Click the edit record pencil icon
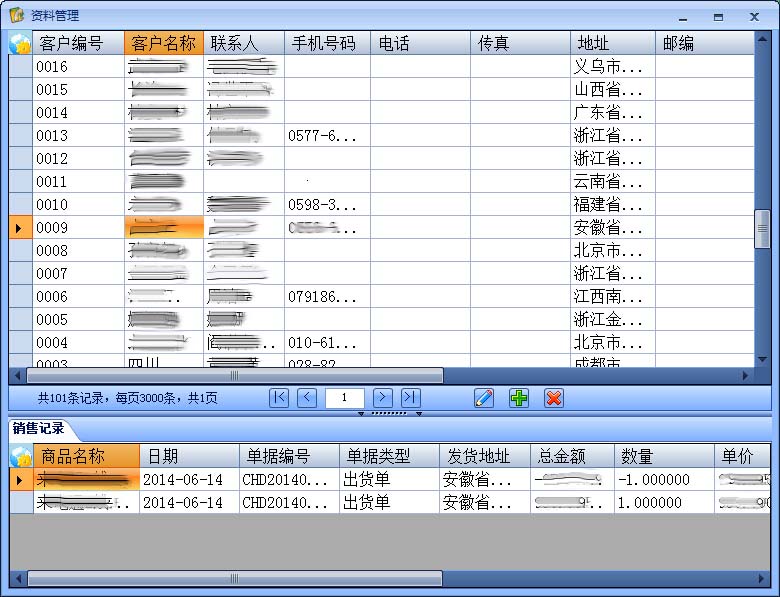Viewport: 780px width, 597px height. click(x=484, y=398)
